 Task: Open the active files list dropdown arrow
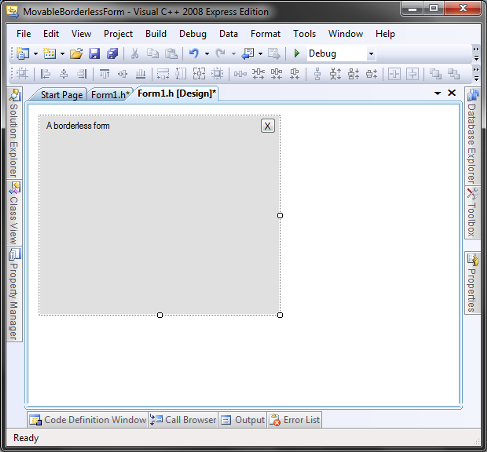437,93
